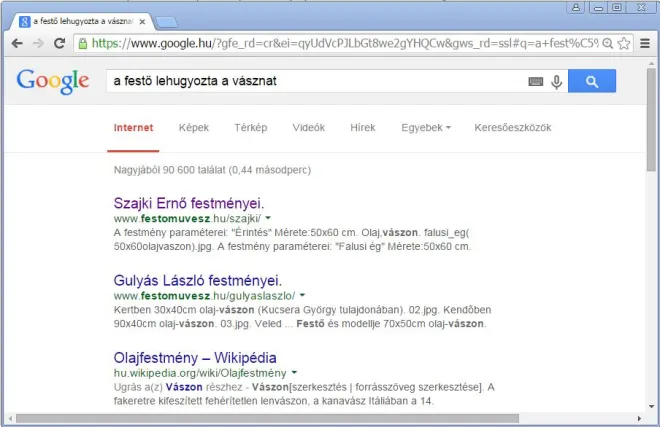Click the green padlock security icon

(x=82, y=43)
